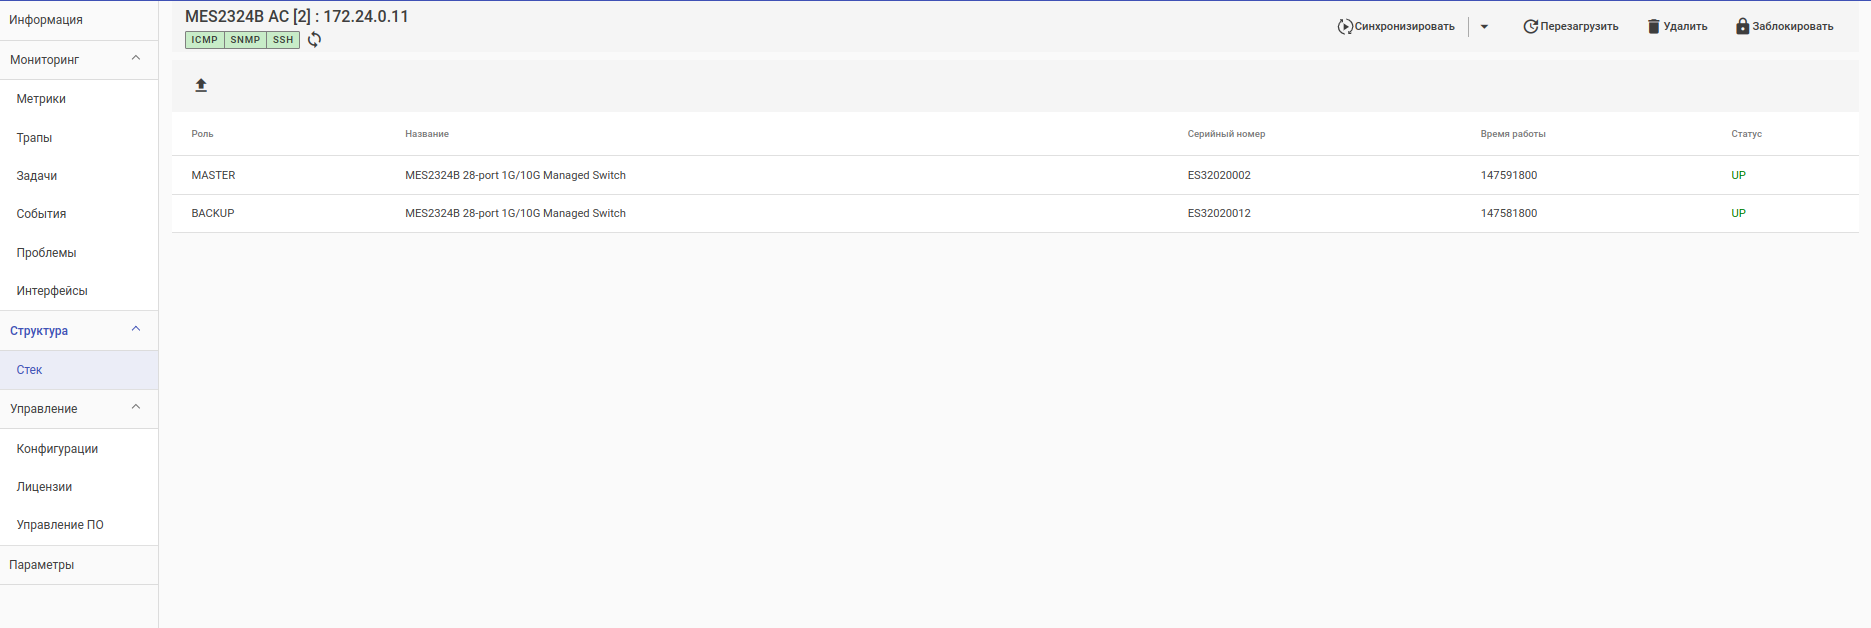Collapse the Управление section chevron

pyautogui.click(x=136, y=408)
